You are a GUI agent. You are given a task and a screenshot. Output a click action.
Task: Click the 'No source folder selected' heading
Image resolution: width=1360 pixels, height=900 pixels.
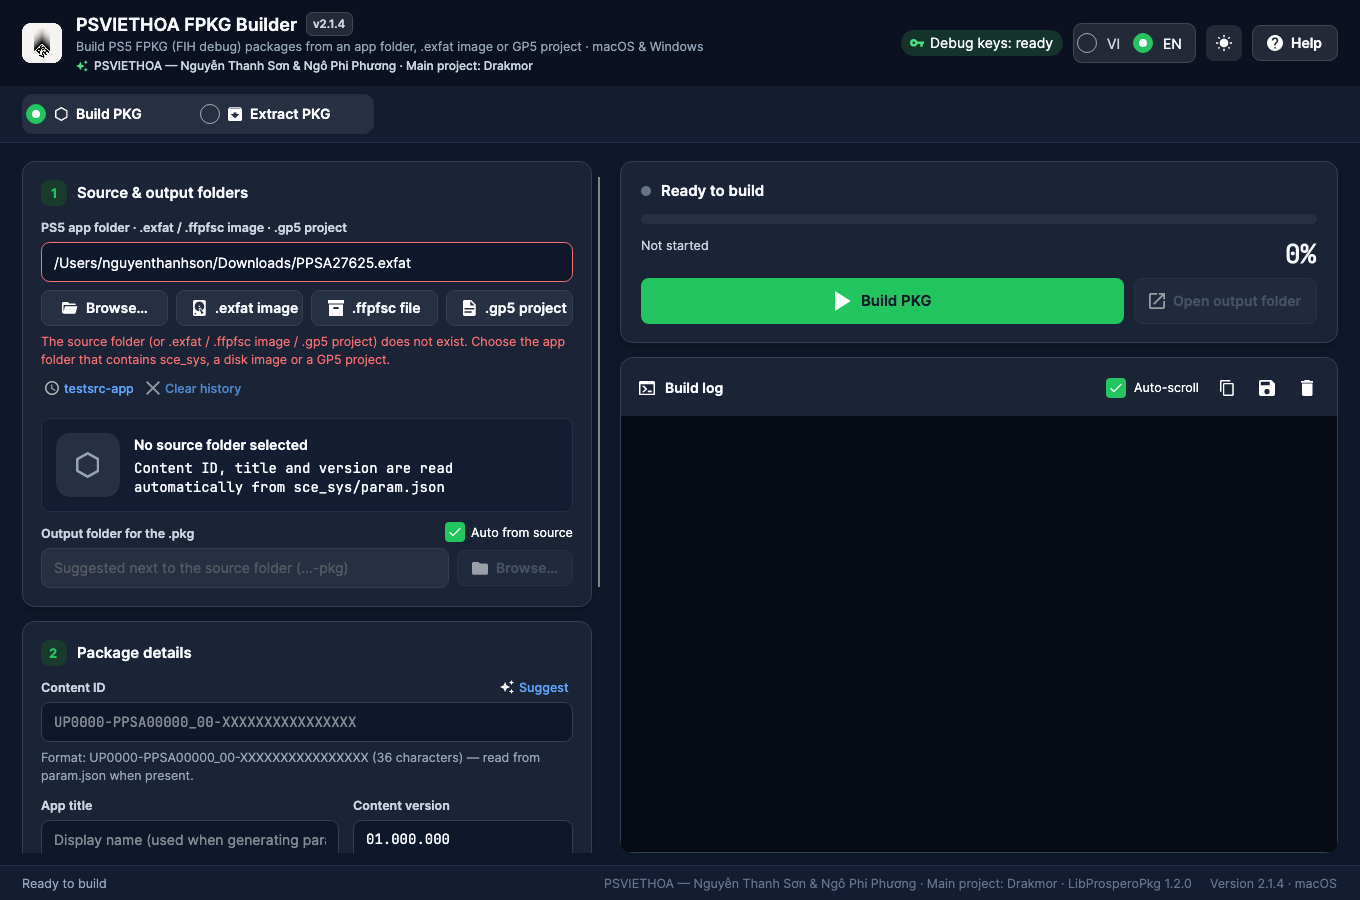pyautogui.click(x=221, y=445)
